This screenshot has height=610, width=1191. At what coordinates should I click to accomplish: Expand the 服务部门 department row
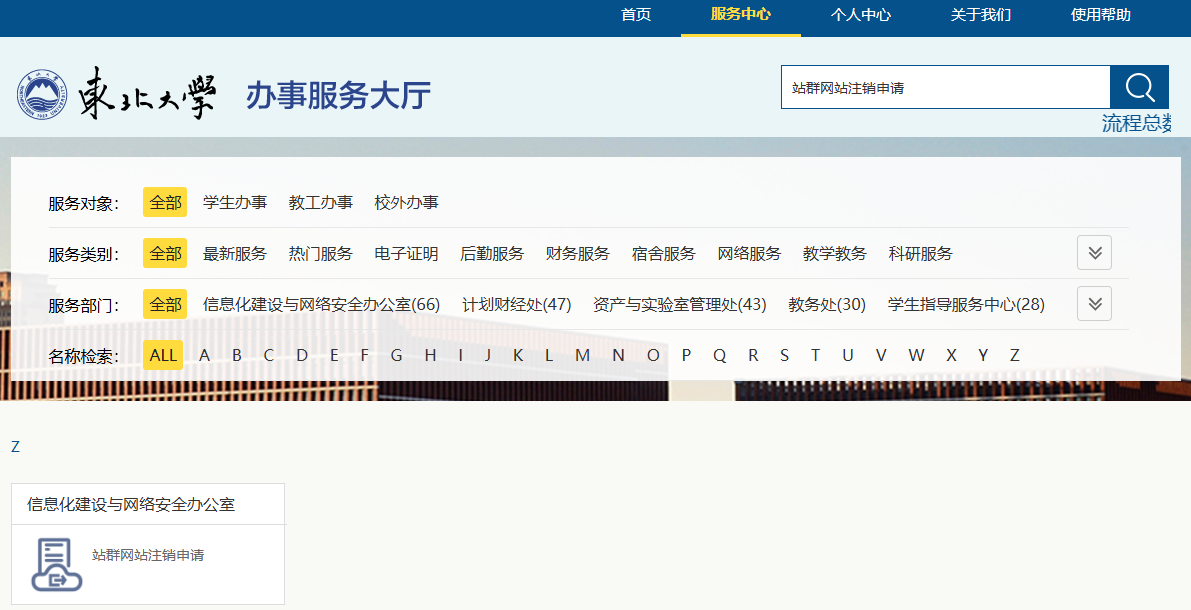(x=1094, y=304)
